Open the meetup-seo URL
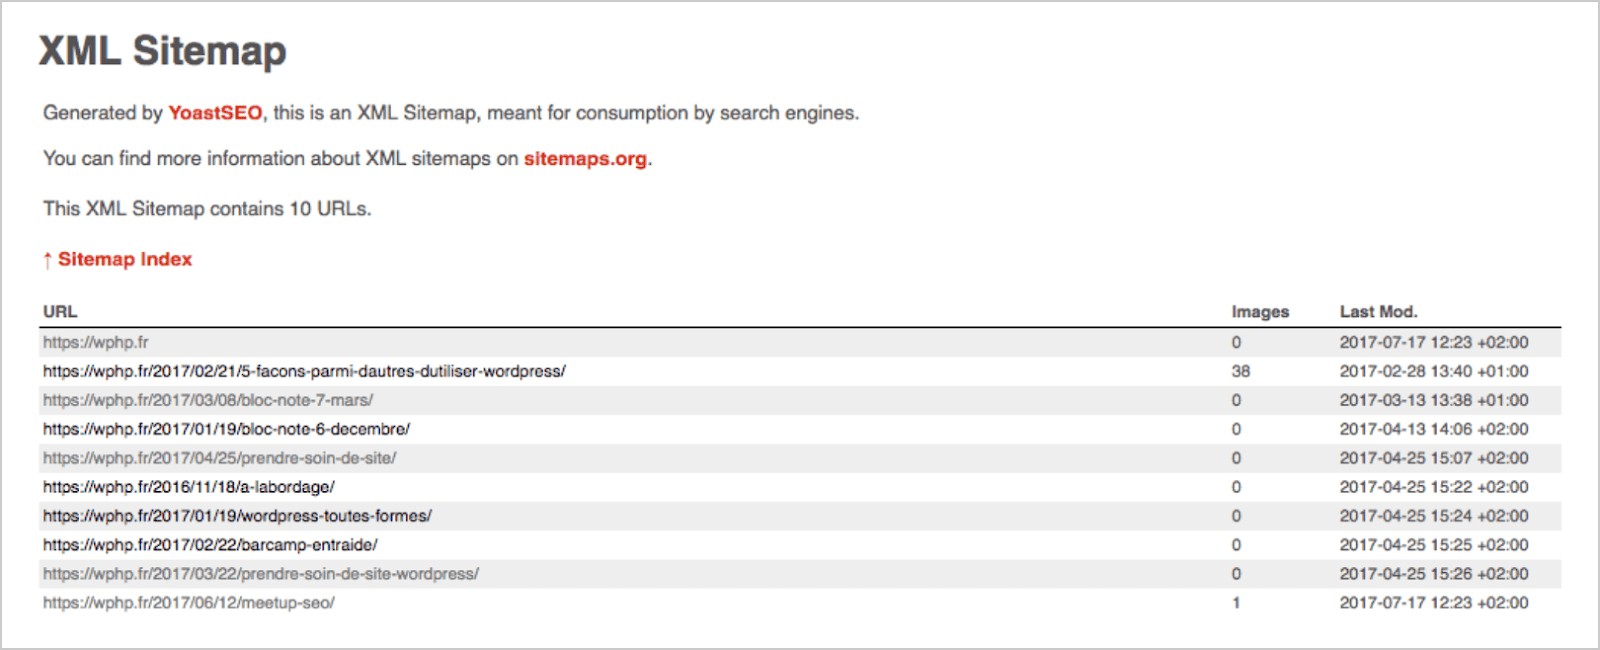Image resolution: width=1600 pixels, height=650 pixels. (x=189, y=603)
